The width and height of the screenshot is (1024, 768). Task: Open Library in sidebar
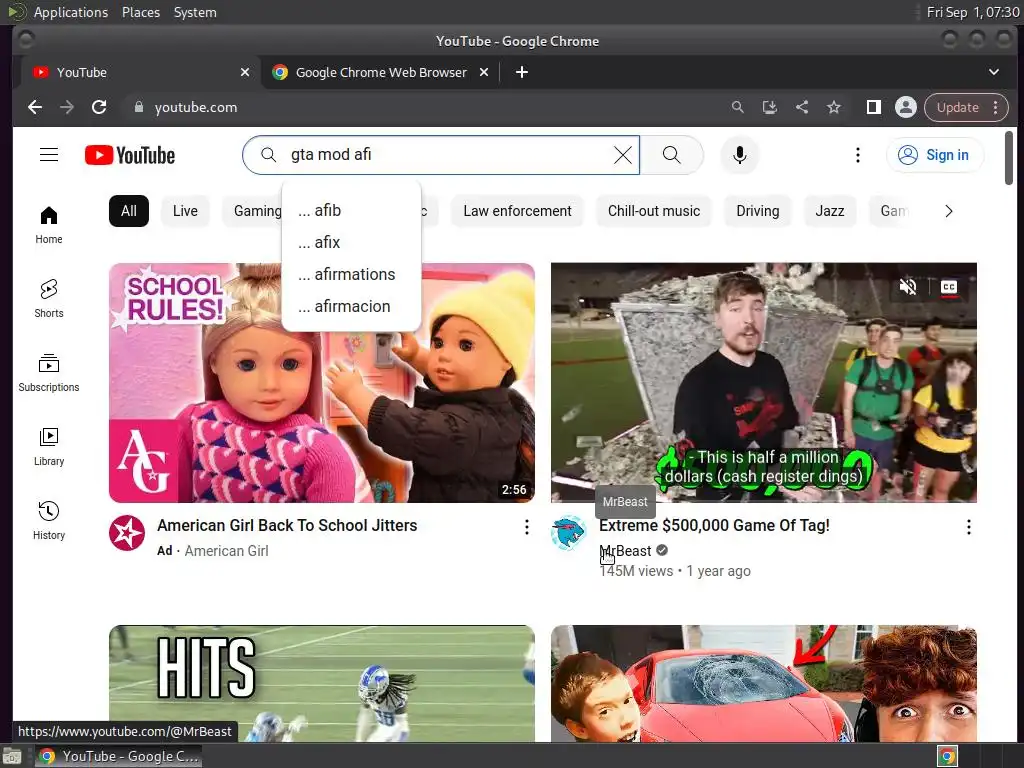tap(49, 447)
